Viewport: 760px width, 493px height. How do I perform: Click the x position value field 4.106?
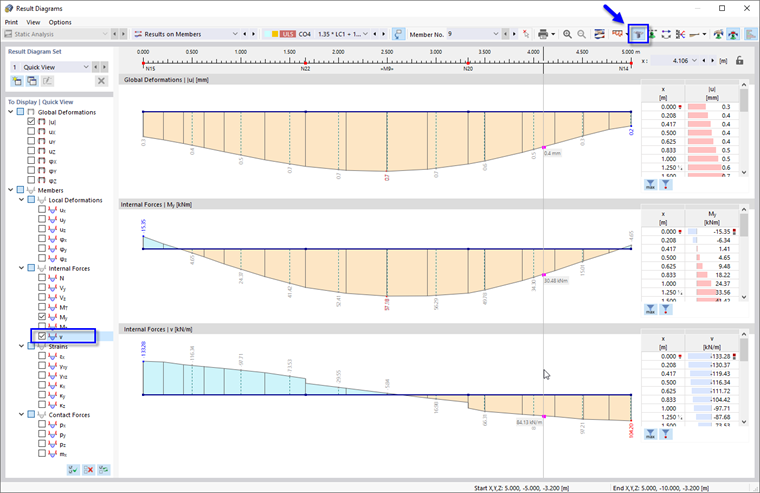coord(674,61)
